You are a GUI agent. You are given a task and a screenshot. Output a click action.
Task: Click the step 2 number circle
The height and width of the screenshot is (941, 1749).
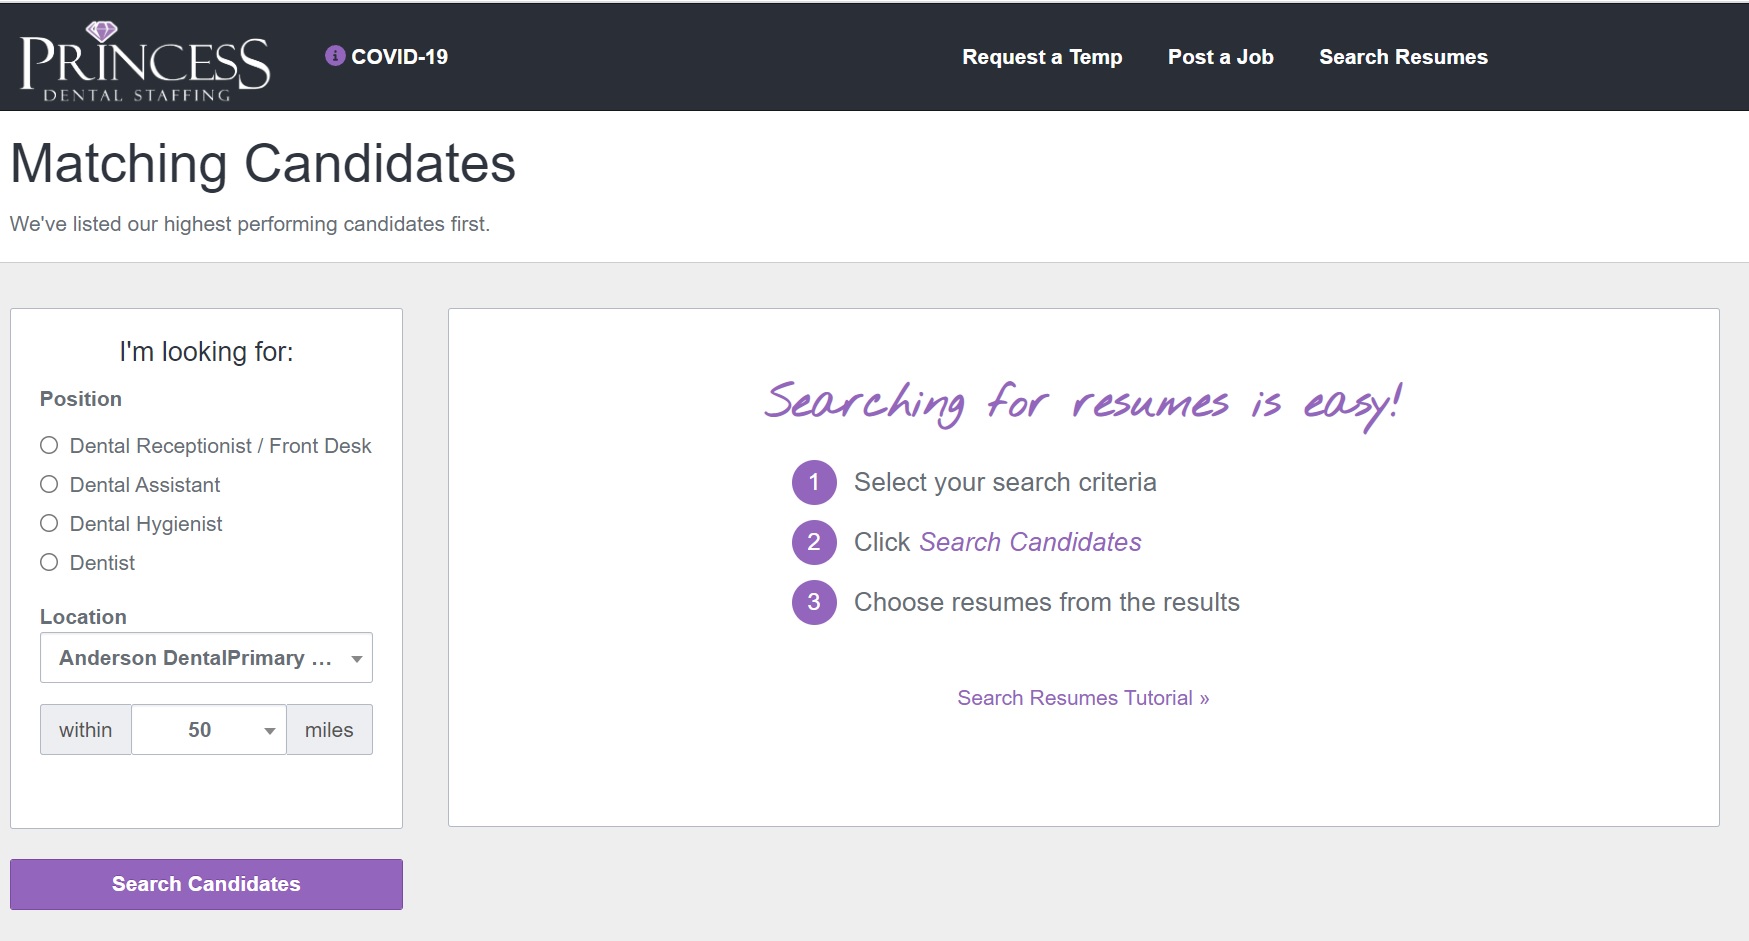[814, 543]
